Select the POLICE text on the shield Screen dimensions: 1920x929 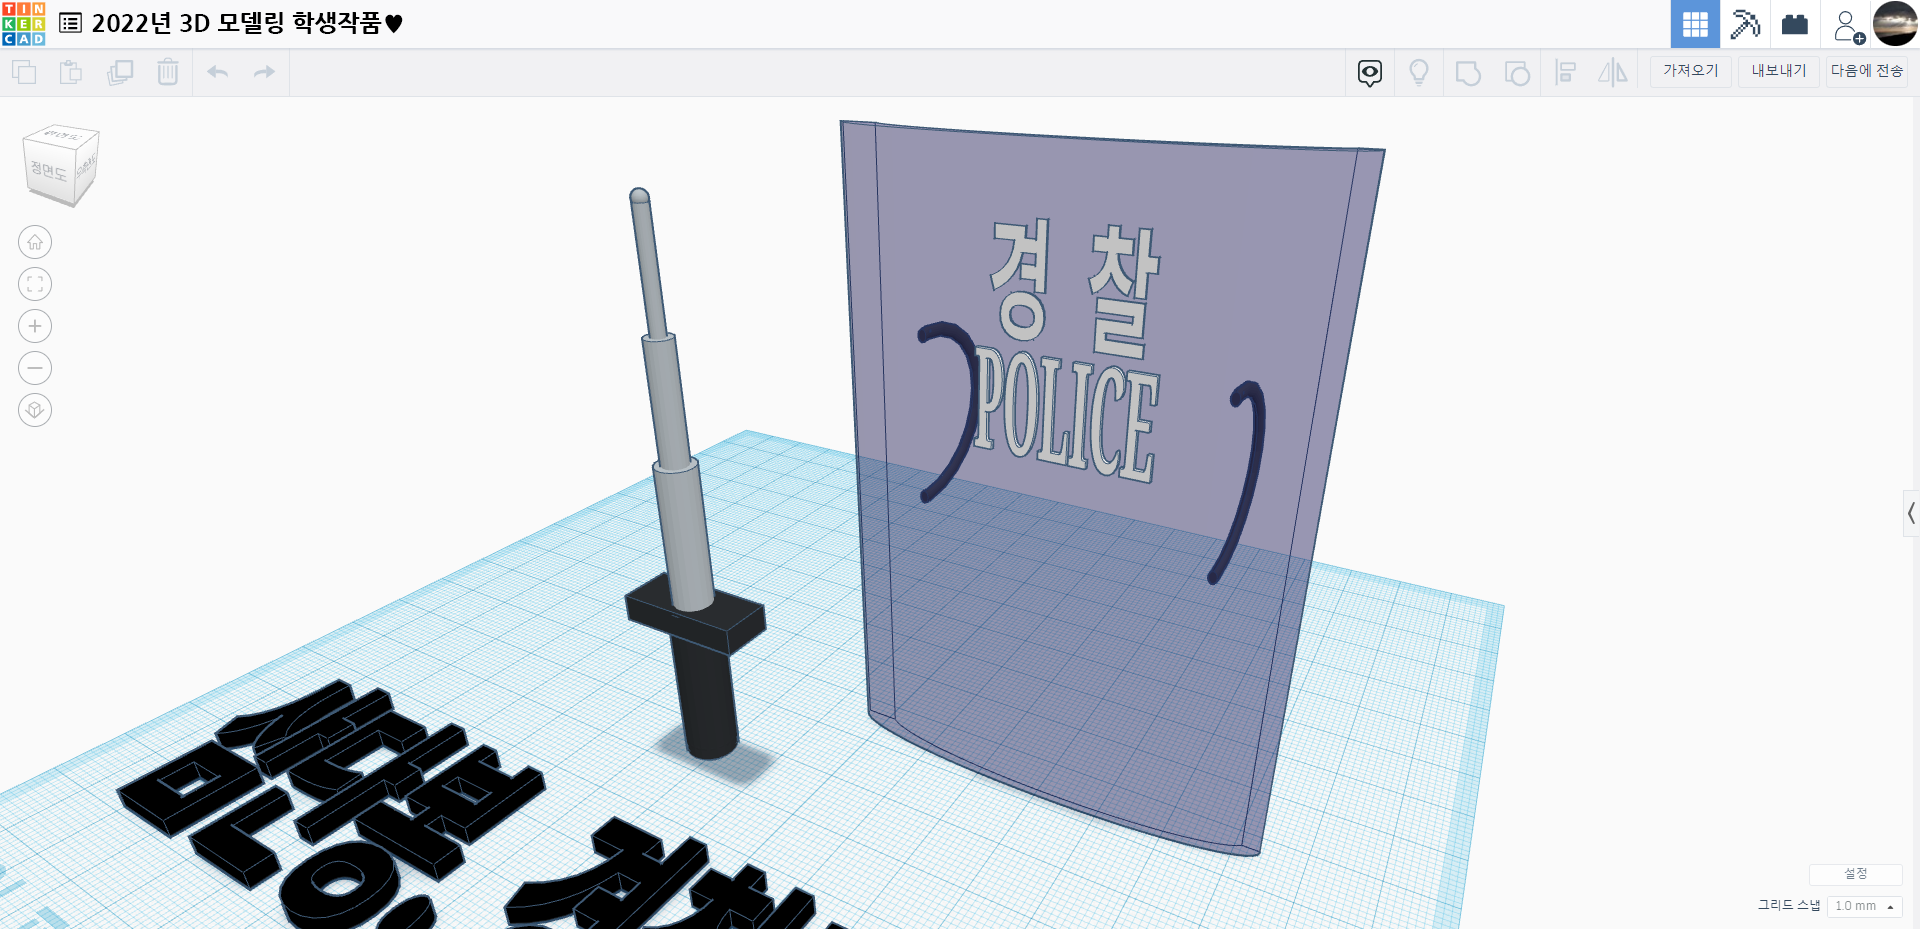point(1067,416)
